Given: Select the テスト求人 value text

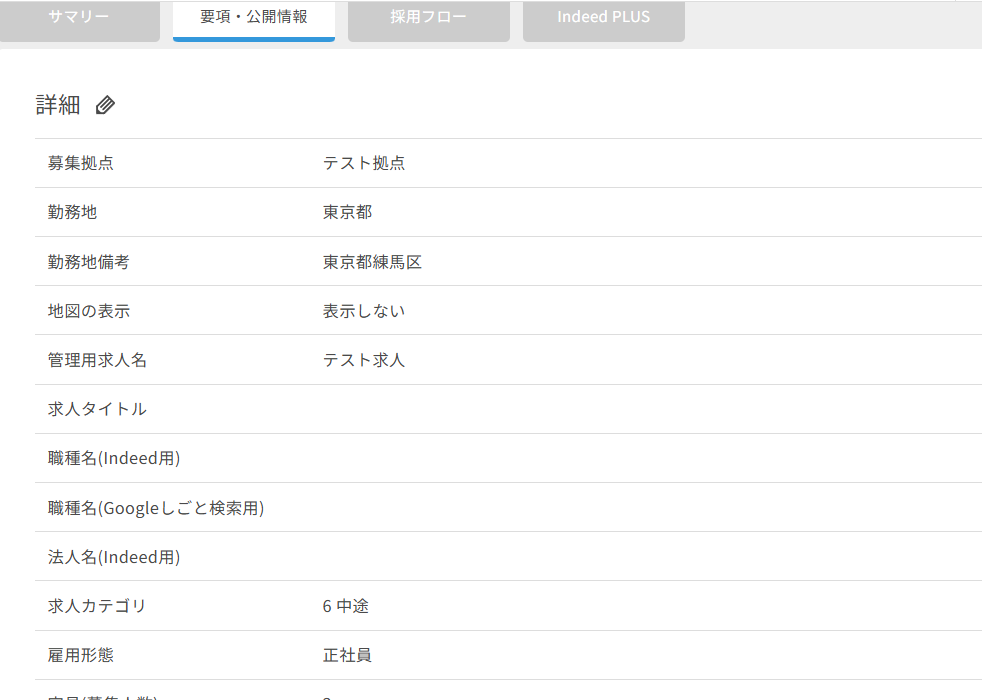Looking at the screenshot, I should coord(364,360).
